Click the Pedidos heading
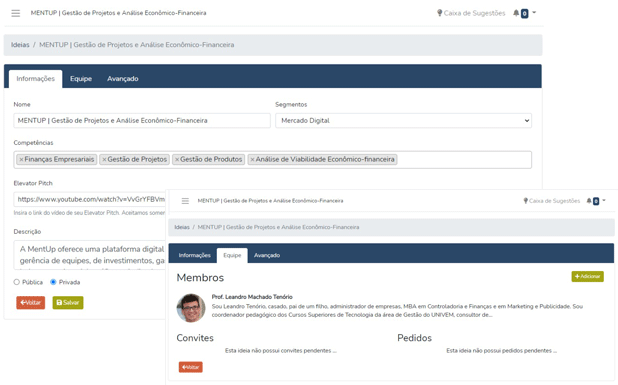Viewport: 618px width, 385px height. pyautogui.click(x=414, y=338)
